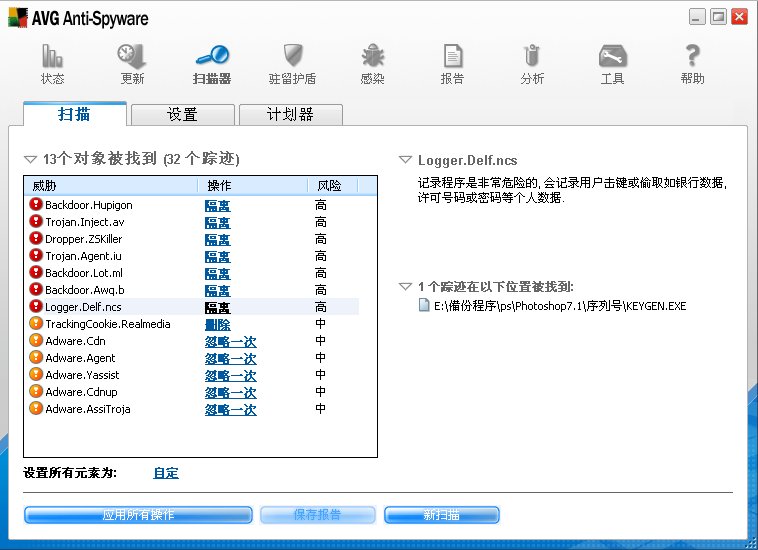Open the 隔离 action dropdown for Backdoor.Hupigon
This screenshot has height=550, width=758.
coord(218,206)
